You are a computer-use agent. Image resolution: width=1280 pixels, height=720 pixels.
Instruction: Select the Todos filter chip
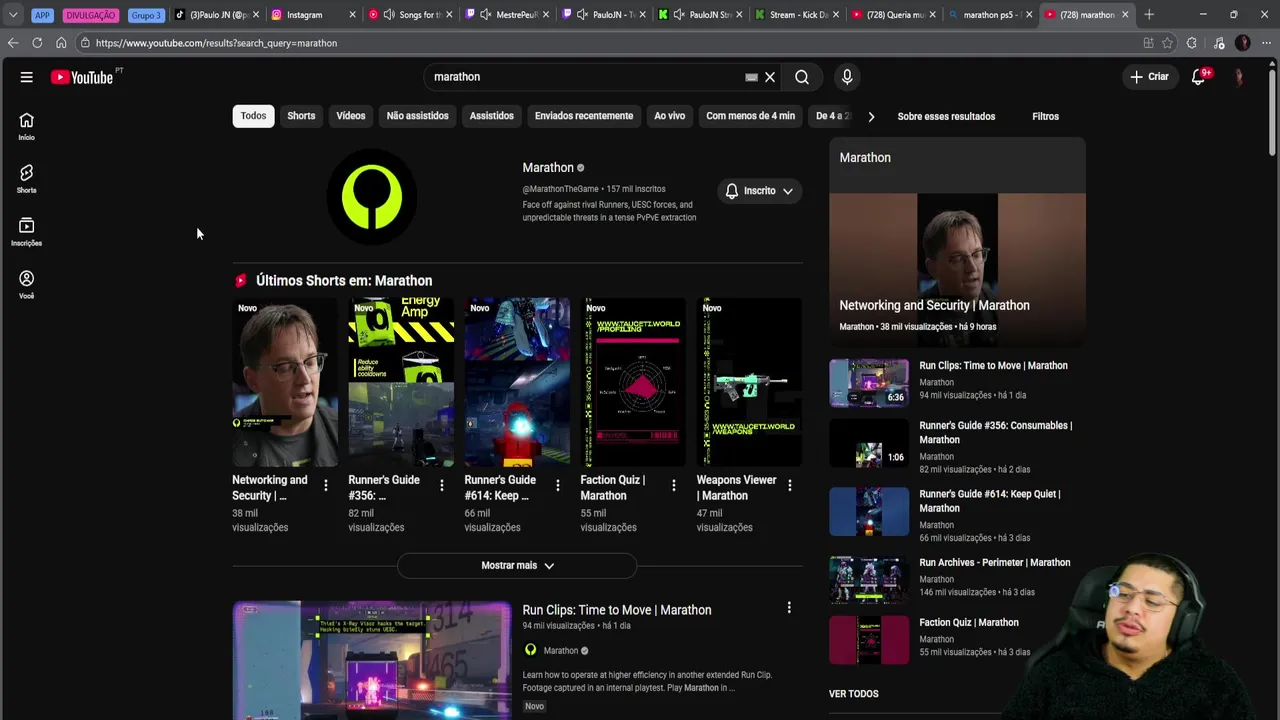[253, 116]
